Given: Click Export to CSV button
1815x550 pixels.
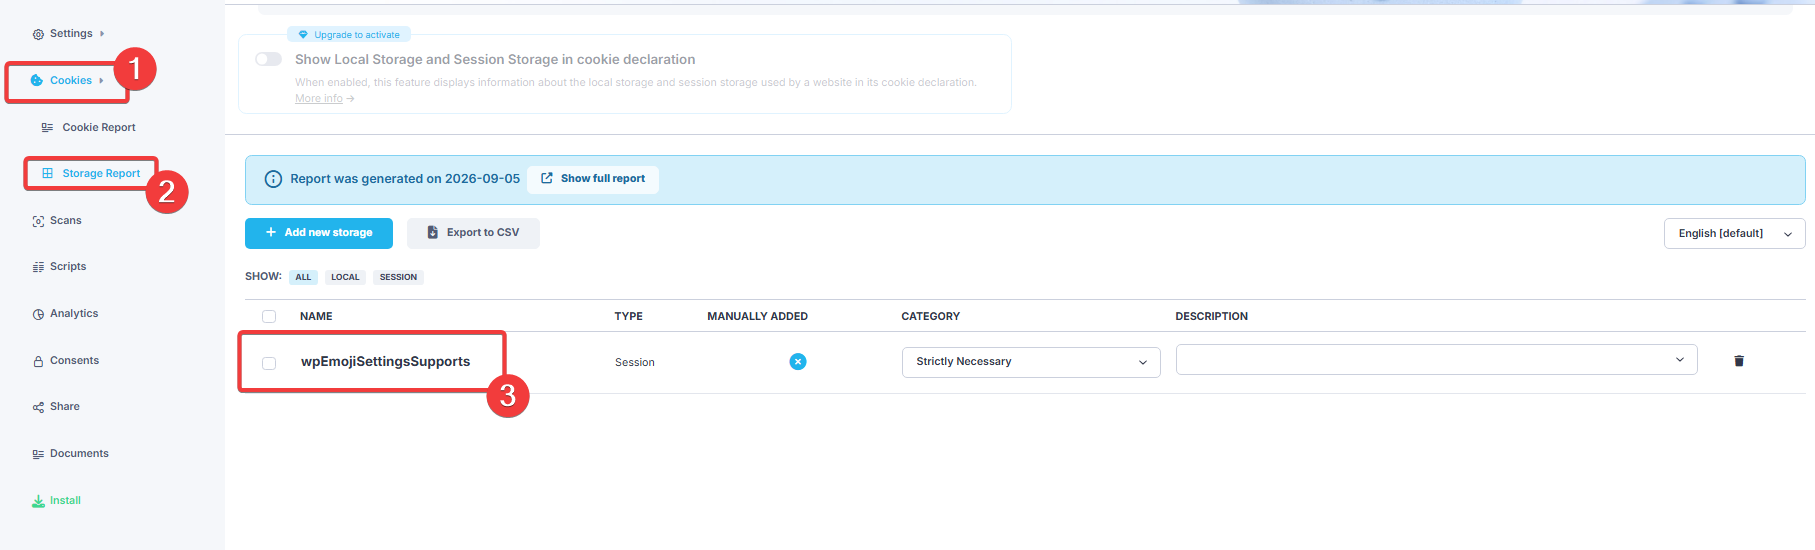Looking at the screenshot, I should click(473, 233).
